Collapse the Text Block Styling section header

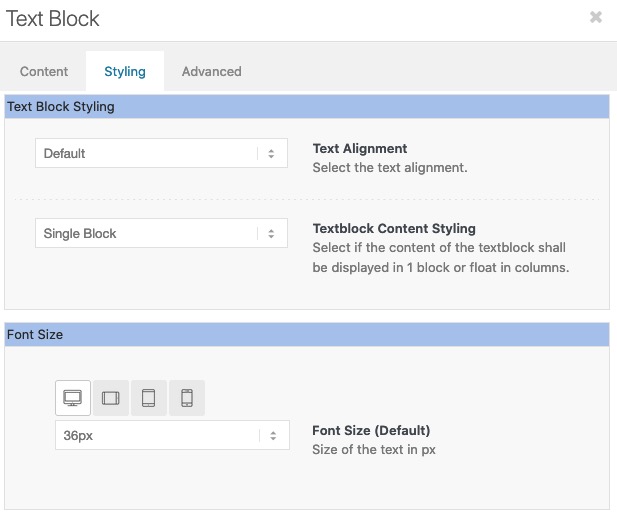(307, 107)
